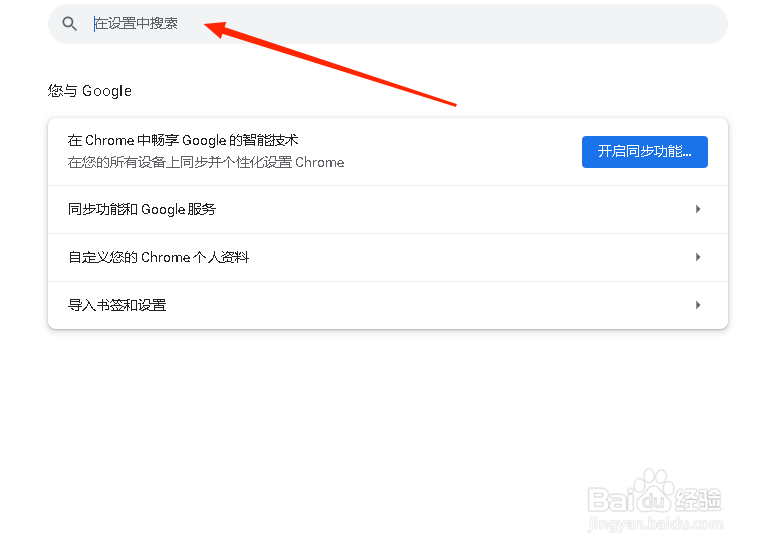Click the magnifier search icon
767x551 pixels.
click(x=69, y=23)
